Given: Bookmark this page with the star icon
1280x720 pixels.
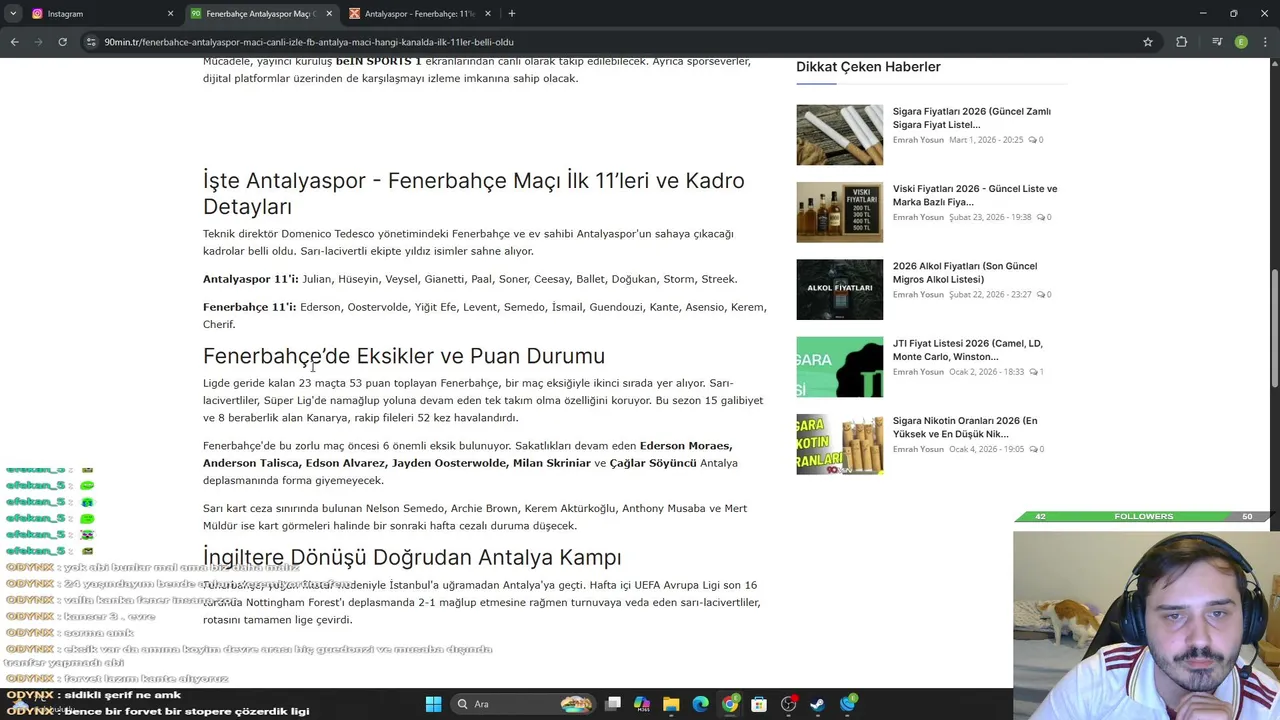Looking at the screenshot, I should (1148, 42).
